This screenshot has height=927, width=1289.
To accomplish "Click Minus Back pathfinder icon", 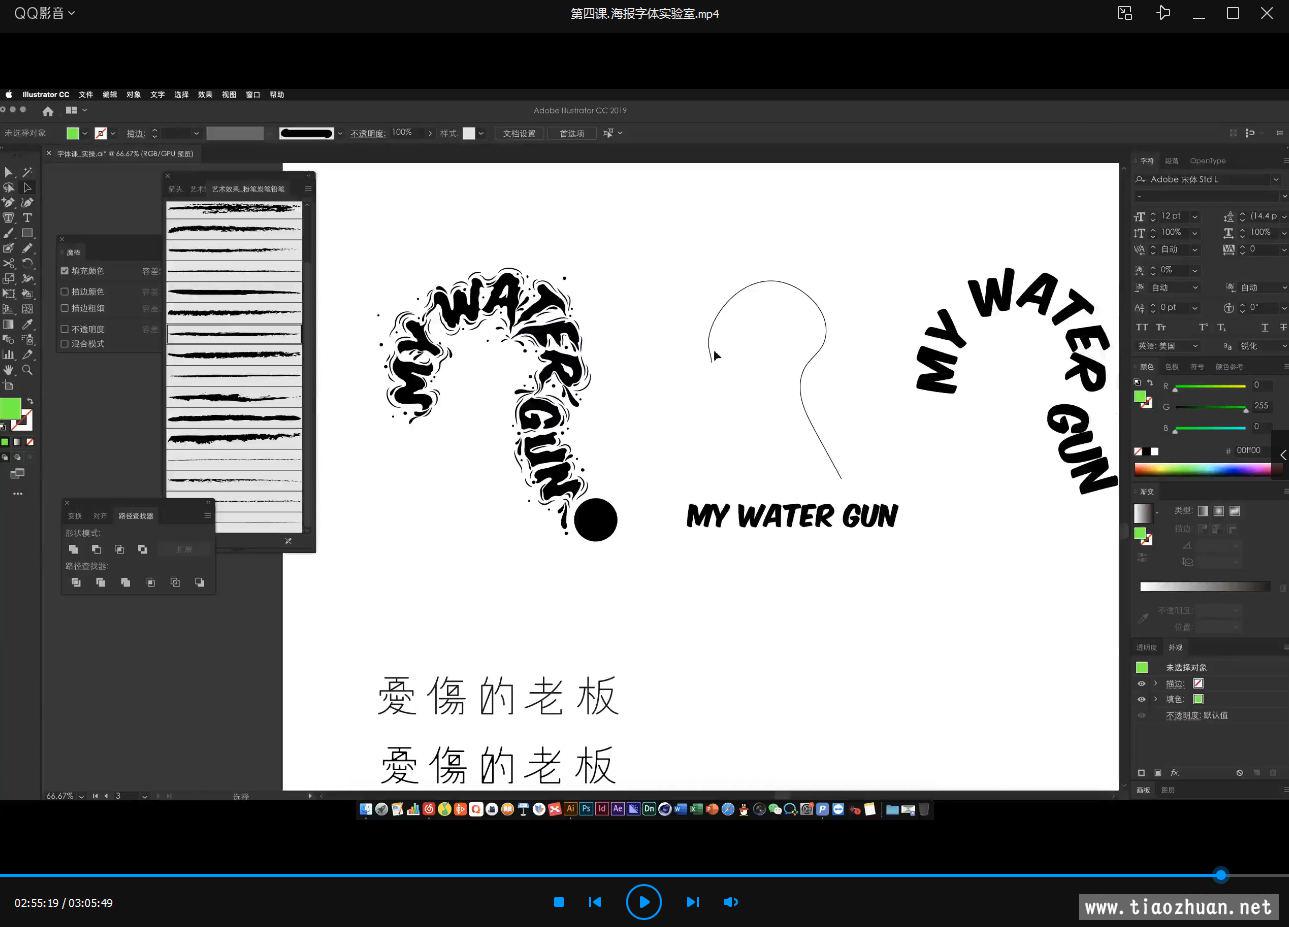I will pyautogui.click(x=200, y=582).
